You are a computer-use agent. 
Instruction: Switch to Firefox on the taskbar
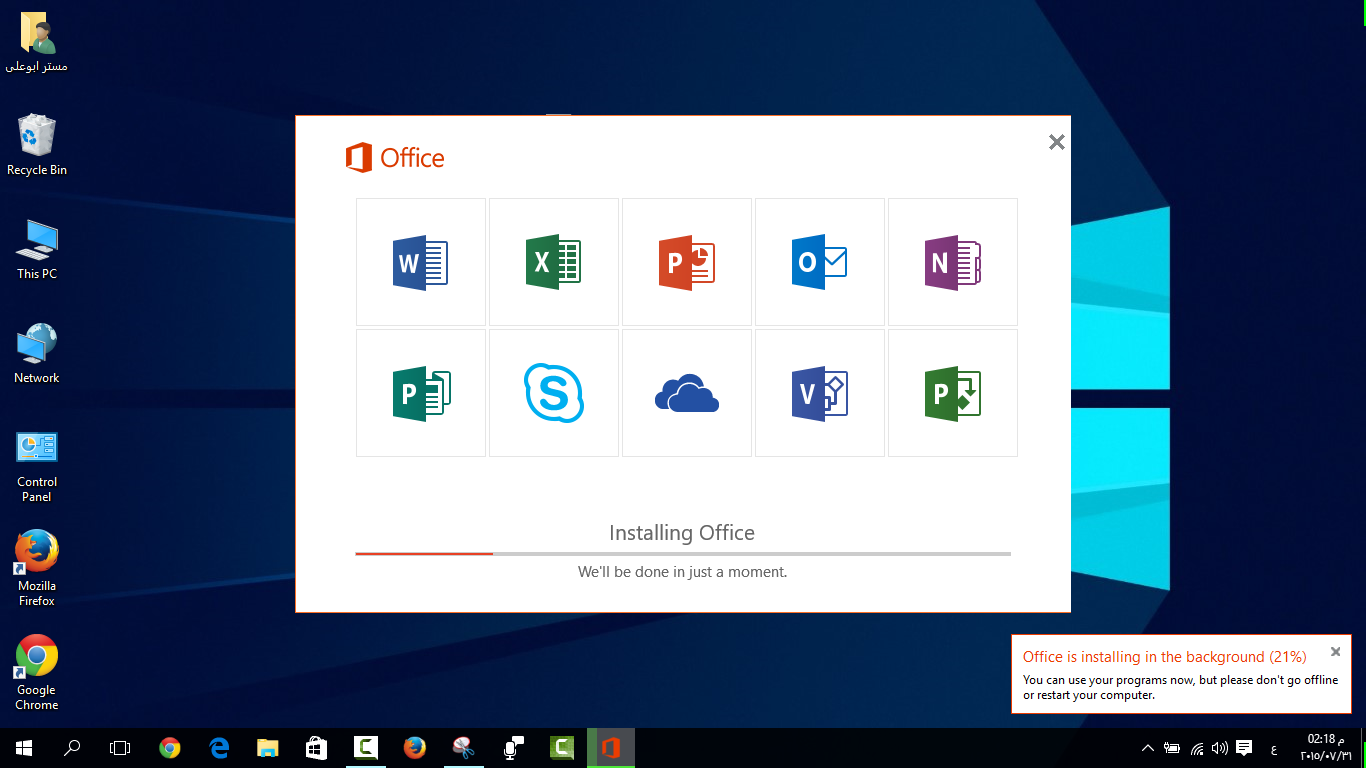coord(415,748)
